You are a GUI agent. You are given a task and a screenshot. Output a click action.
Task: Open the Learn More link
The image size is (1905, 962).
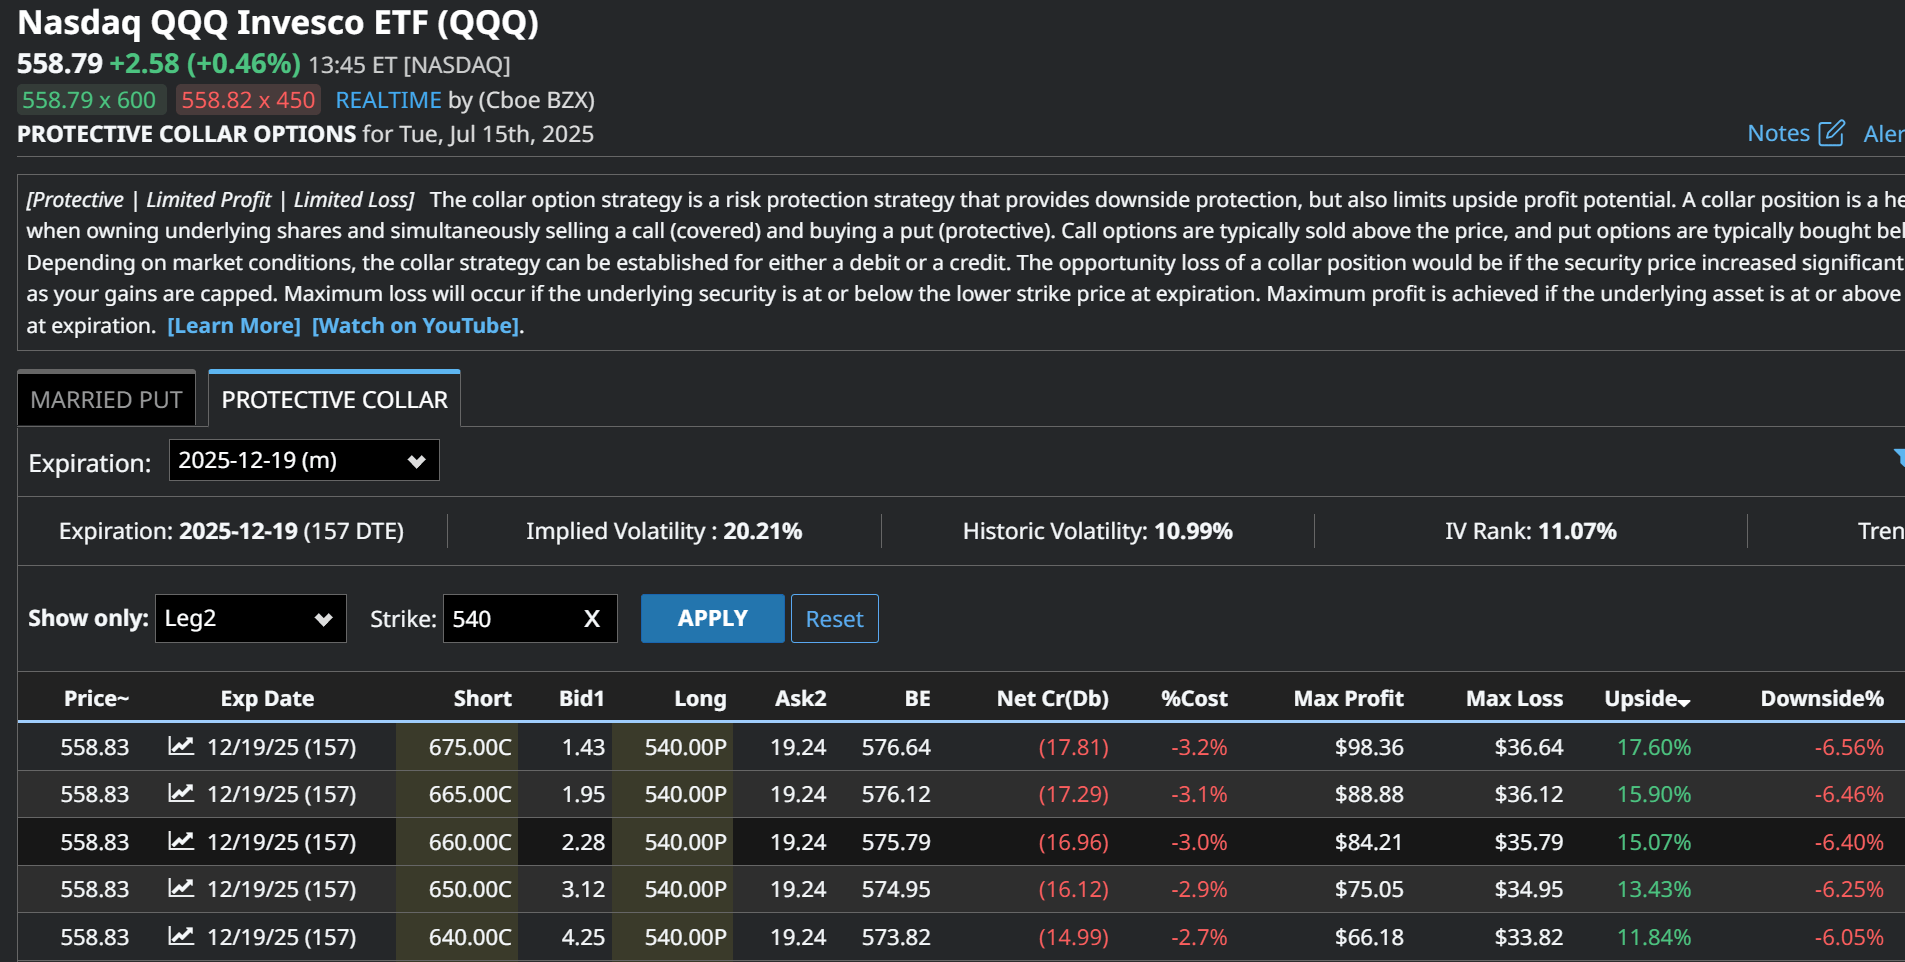point(233,326)
